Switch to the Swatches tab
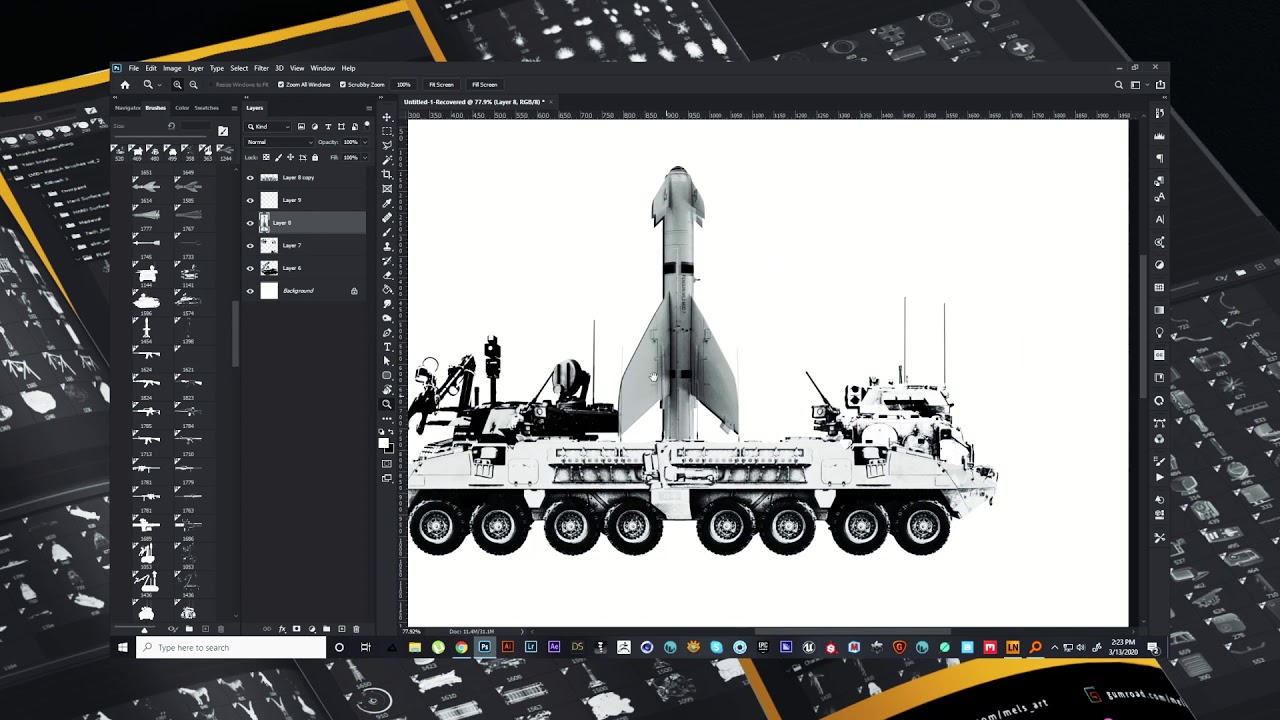Viewport: 1280px width, 720px height. coord(206,108)
